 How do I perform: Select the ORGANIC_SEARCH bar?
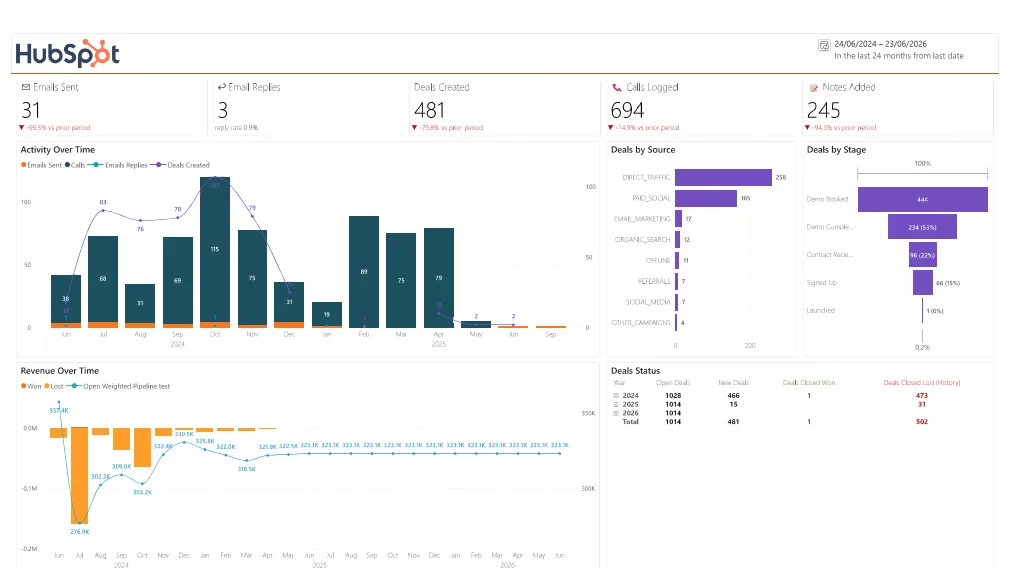(x=678, y=239)
